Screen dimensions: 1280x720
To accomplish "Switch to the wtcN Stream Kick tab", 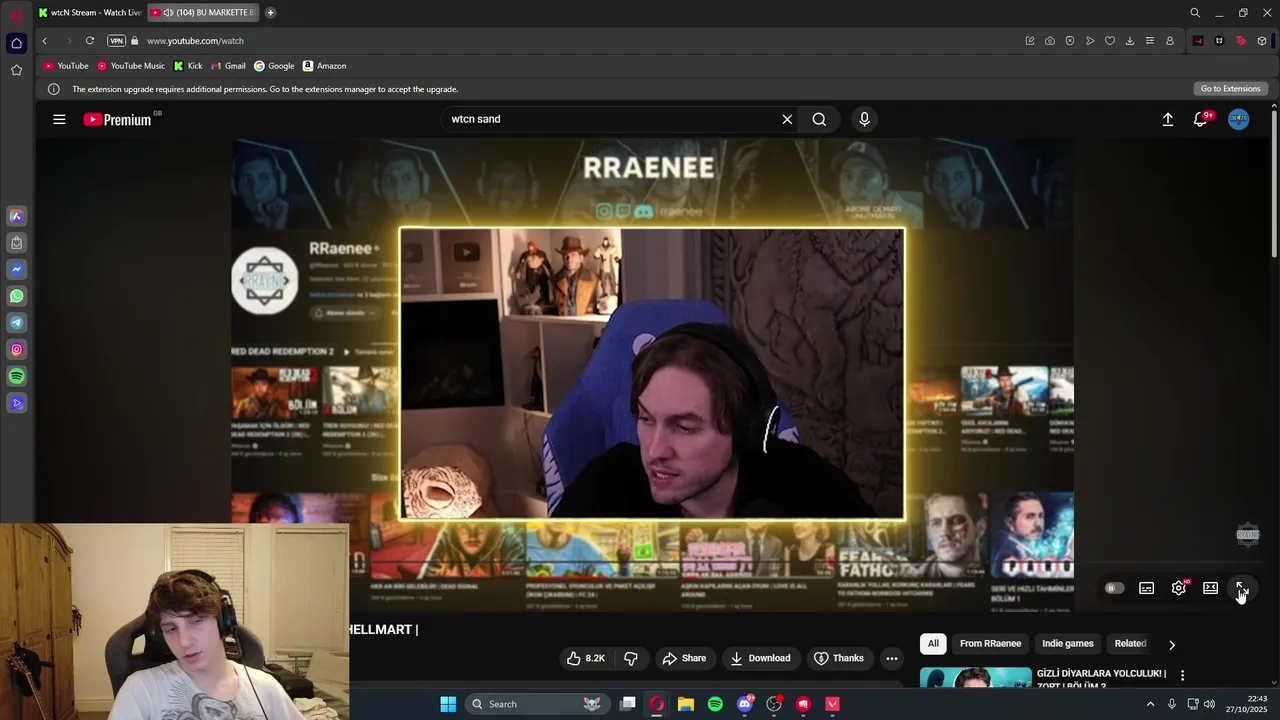I will pos(90,13).
